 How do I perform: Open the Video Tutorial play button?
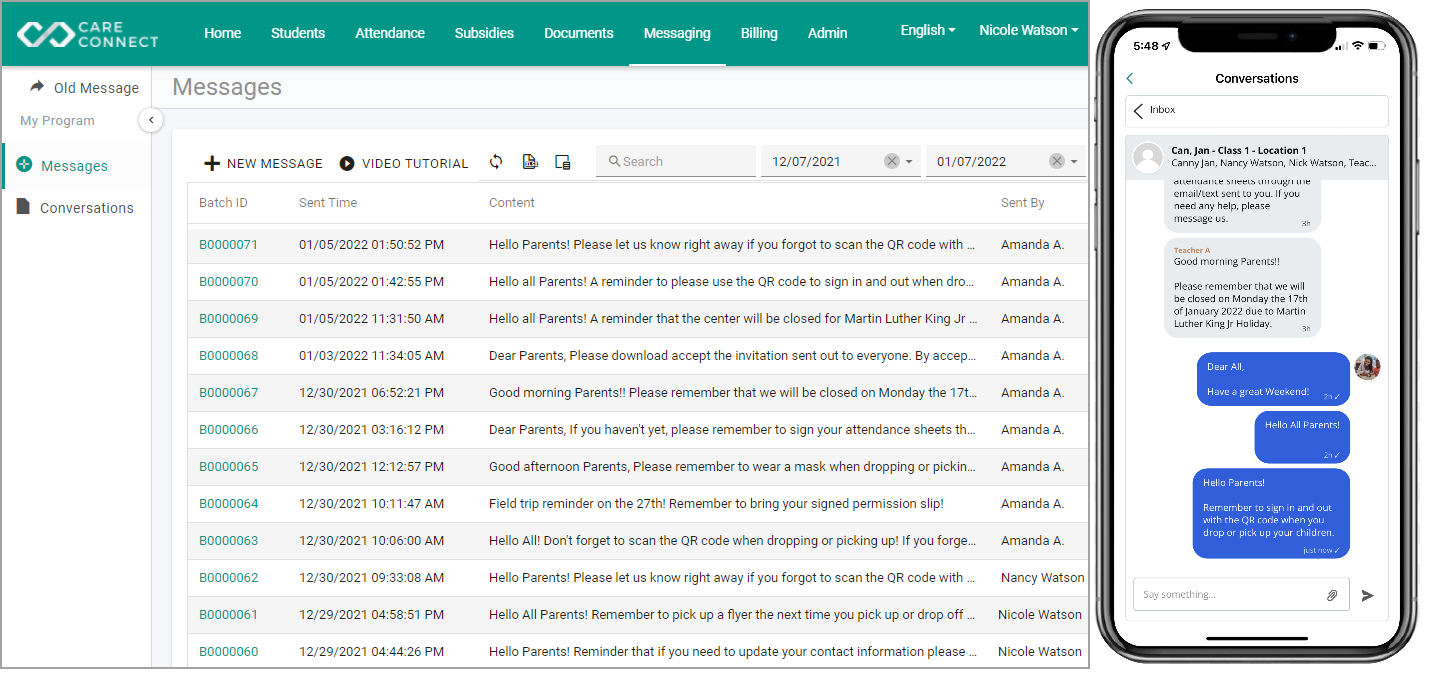[347, 163]
